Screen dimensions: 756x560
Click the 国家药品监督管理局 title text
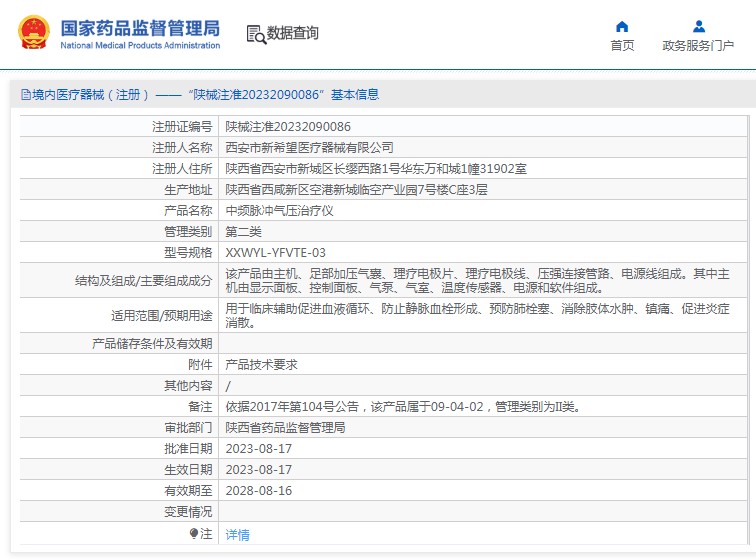pos(140,27)
